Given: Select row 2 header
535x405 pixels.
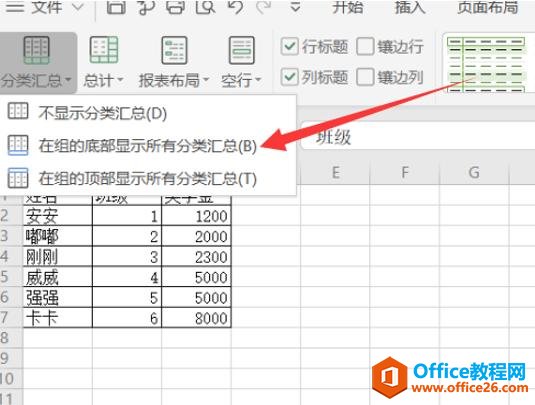Looking at the screenshot, I should pyautogui.click(x=11, y=215).
